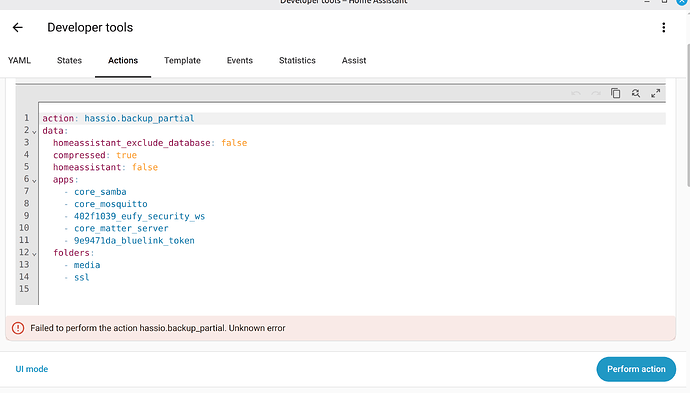Open the three-dot overflow menu
This screenshot has width=690, height=393.
[x=664, y=28]
